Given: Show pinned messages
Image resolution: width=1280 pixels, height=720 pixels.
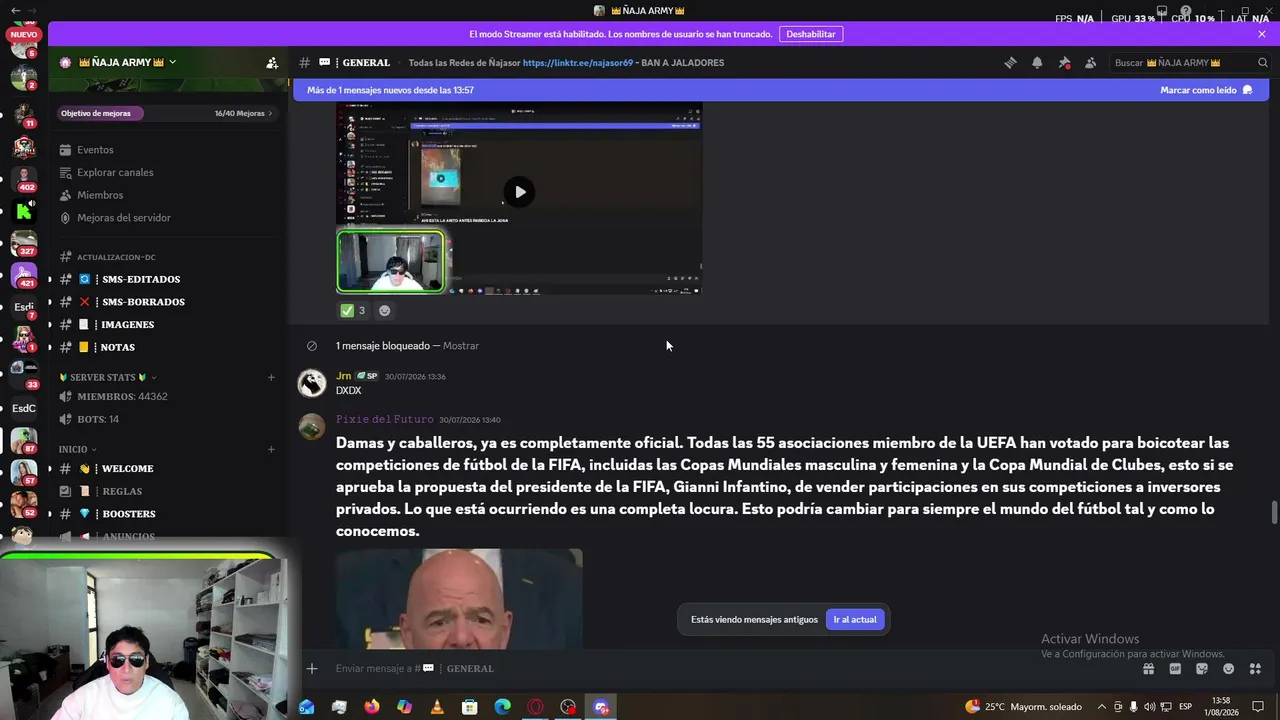Looking at the screenshot, I should pyautogui.click(x=1064, y=62).
